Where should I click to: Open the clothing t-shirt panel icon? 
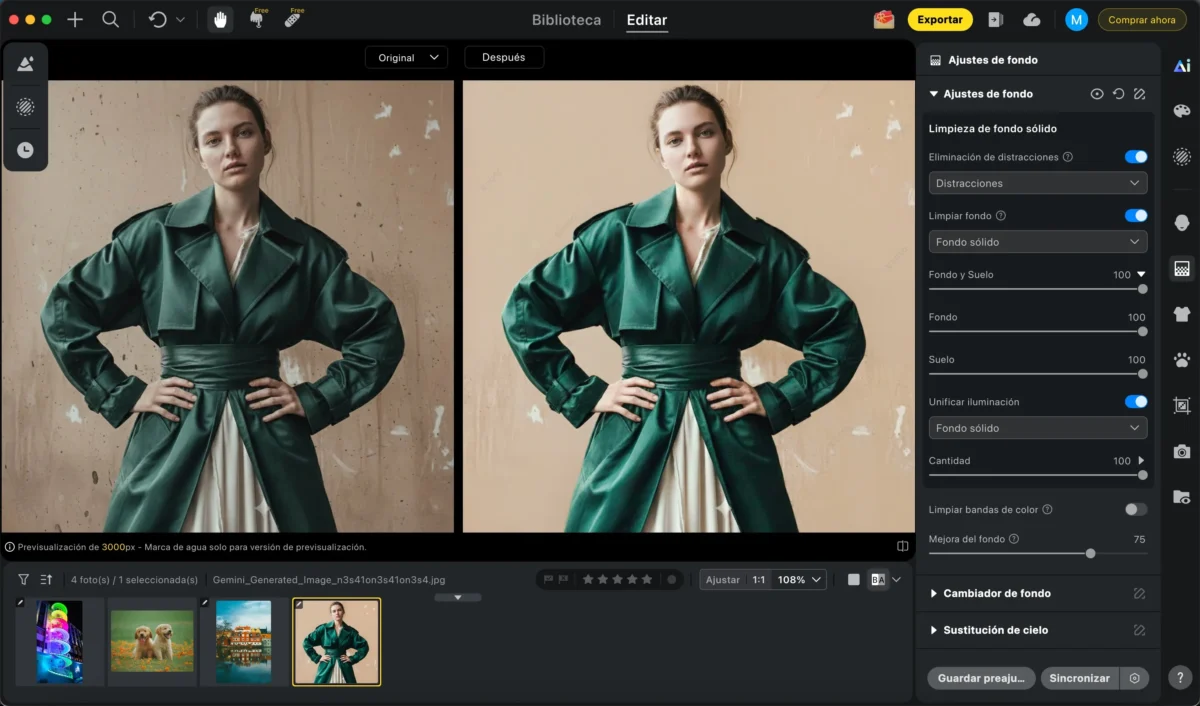[x=1182, y=314]
